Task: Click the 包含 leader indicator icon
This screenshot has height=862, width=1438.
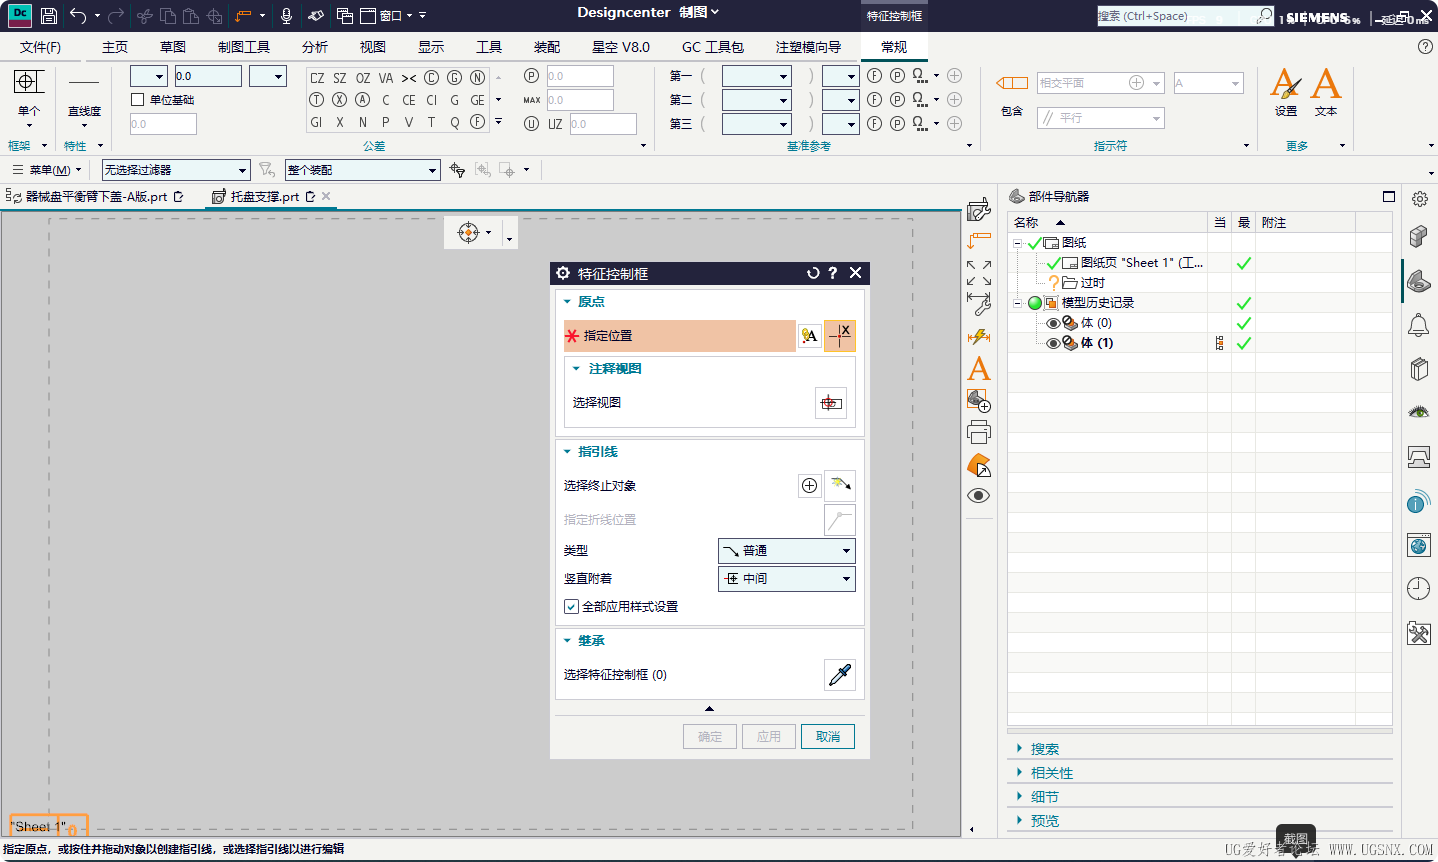Action: tap(1012, 83)
